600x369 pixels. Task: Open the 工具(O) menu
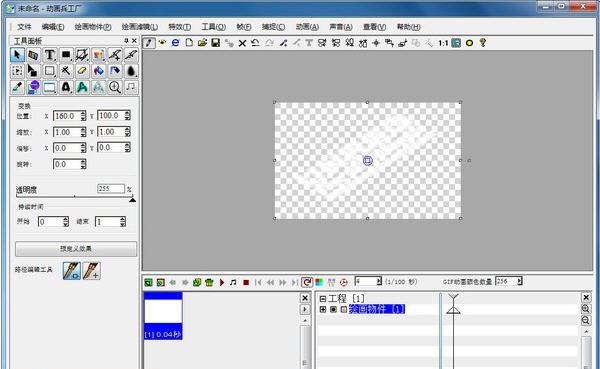point(214,27)
